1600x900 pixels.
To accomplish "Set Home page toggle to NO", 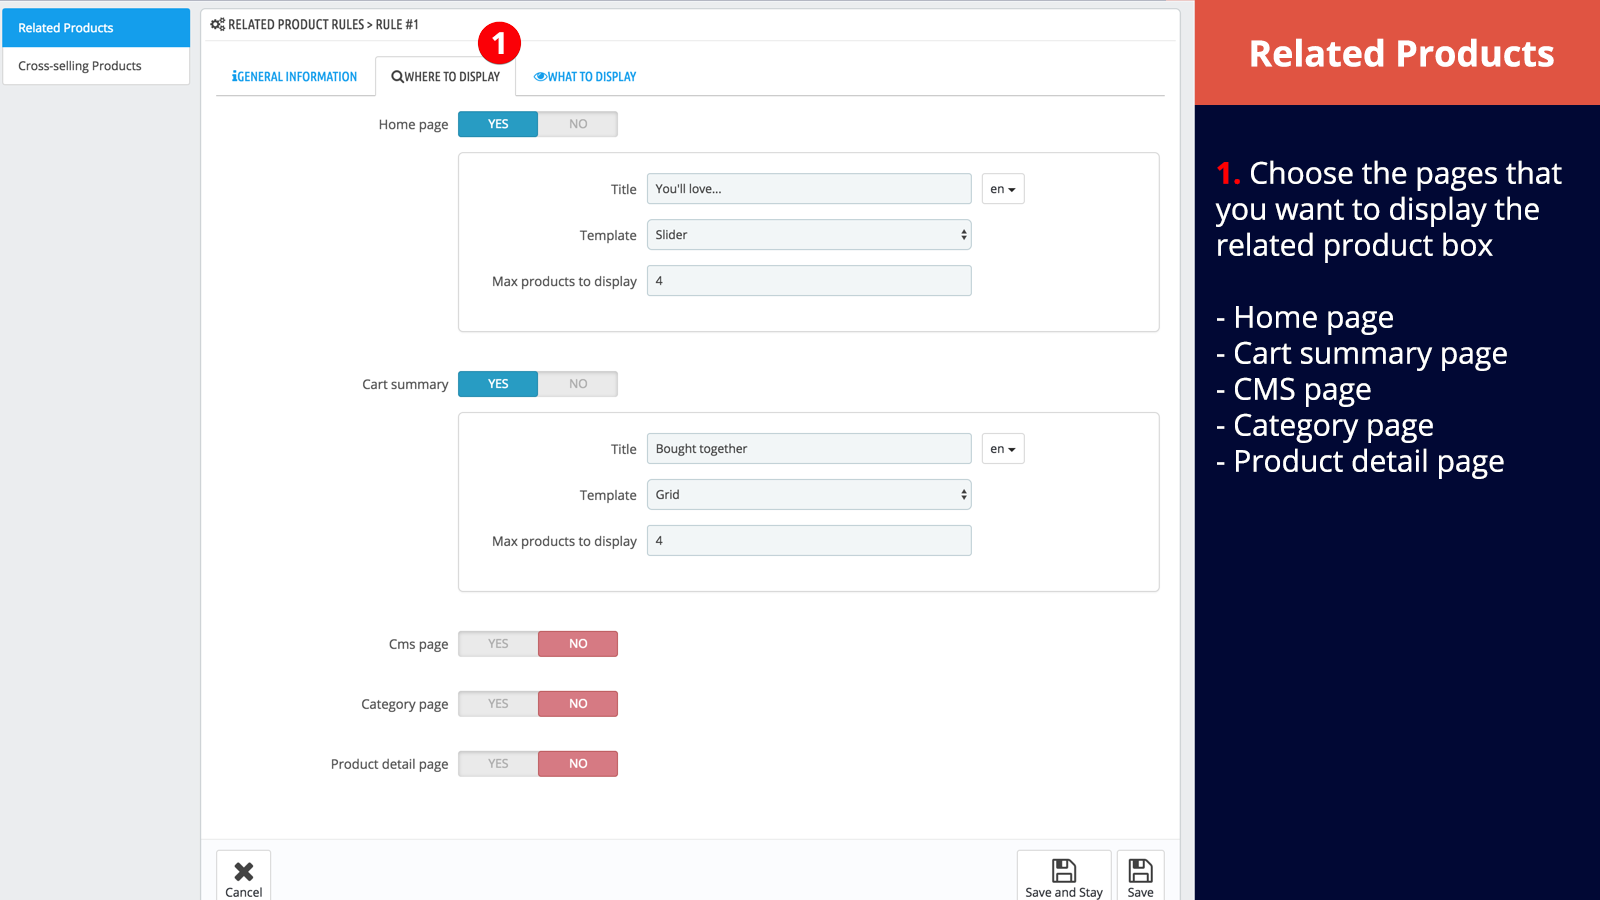I will [x=578, y=124].
